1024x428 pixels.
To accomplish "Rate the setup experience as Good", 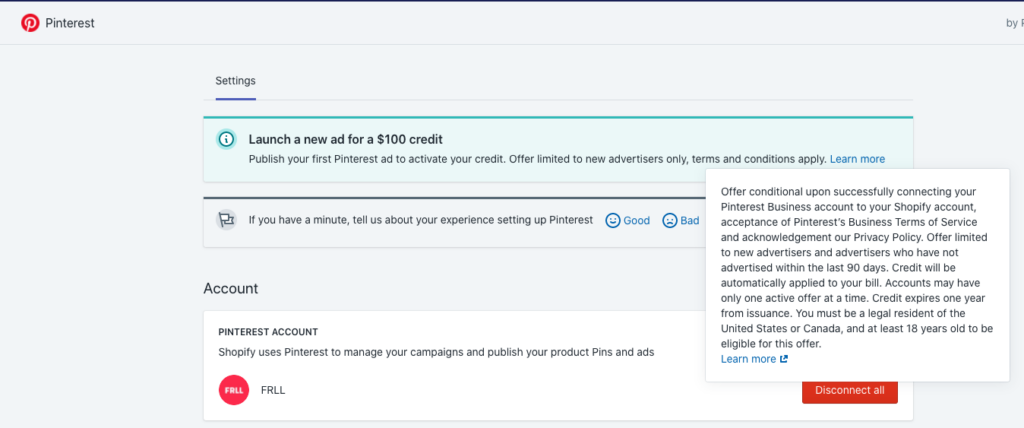I will (x=628, y=221).
